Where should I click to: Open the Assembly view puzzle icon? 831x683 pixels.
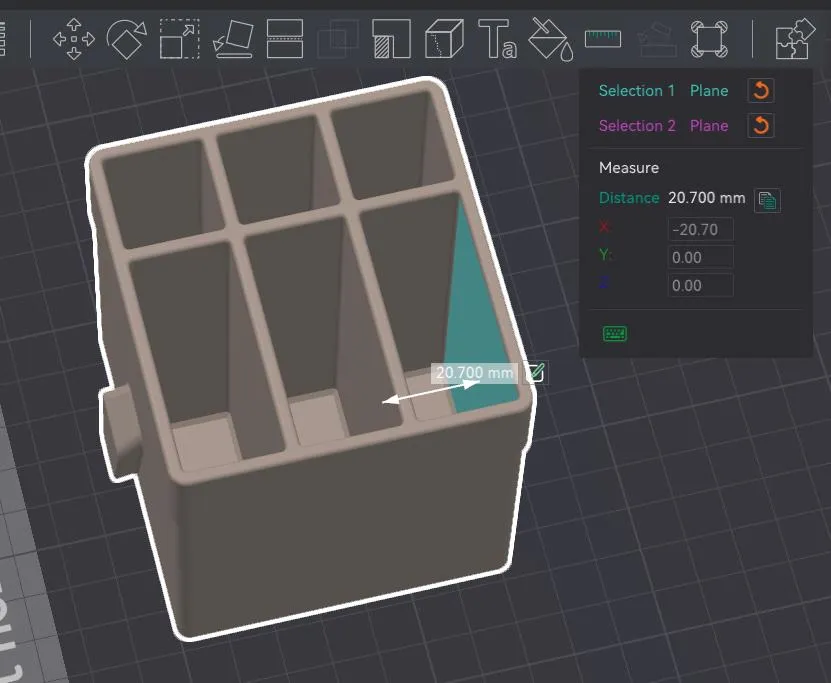pyautogui.click(x=793, y=38)
